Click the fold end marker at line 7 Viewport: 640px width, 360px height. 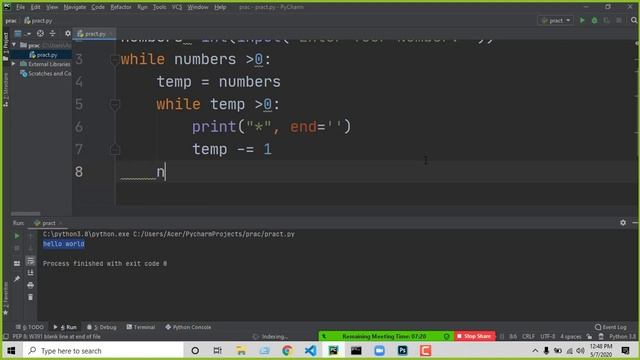[x=115, y=149]
